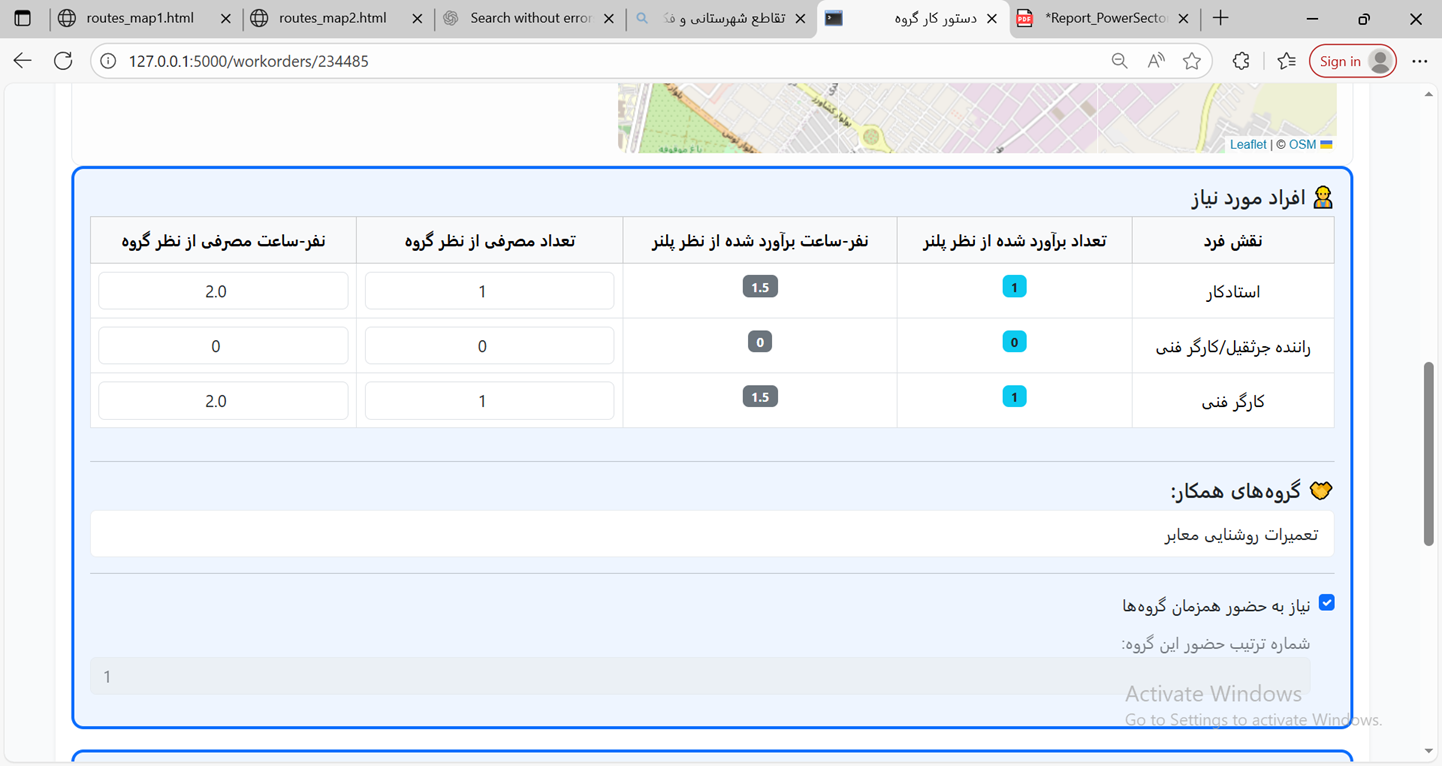Uncheck the نیاز به حضور همزمان گروه‌ها checkbox

[1327, 602]
